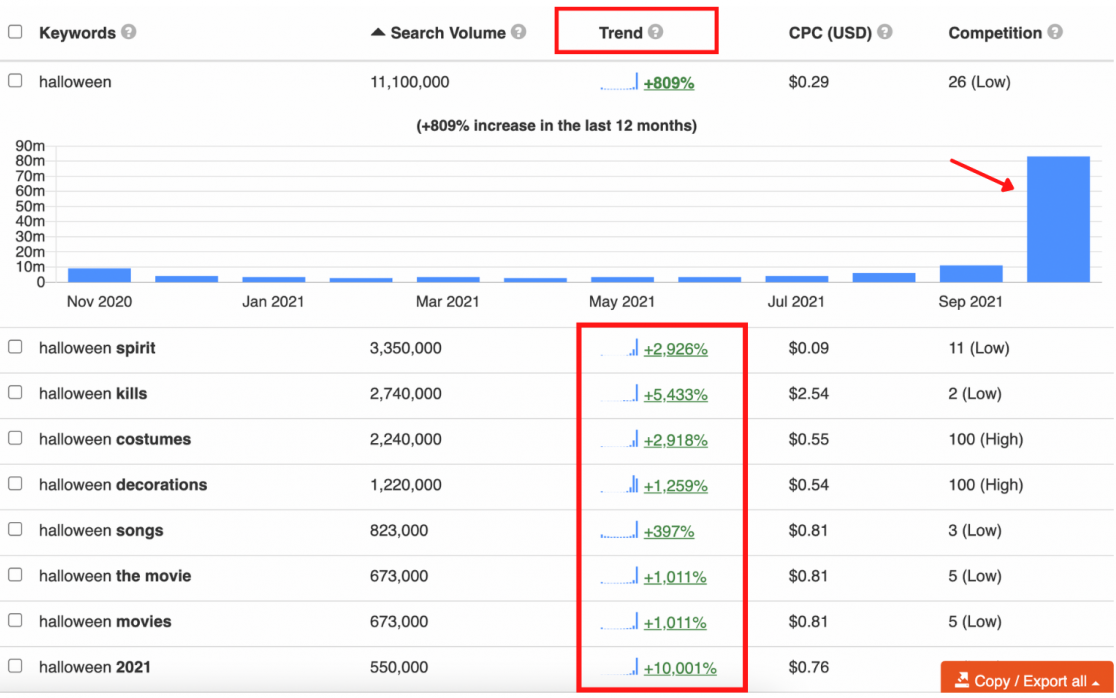Image resolution: width=1116 pixels, height=698 pixels.
Task: Click the Competition column header
Action: pos(996,32)
